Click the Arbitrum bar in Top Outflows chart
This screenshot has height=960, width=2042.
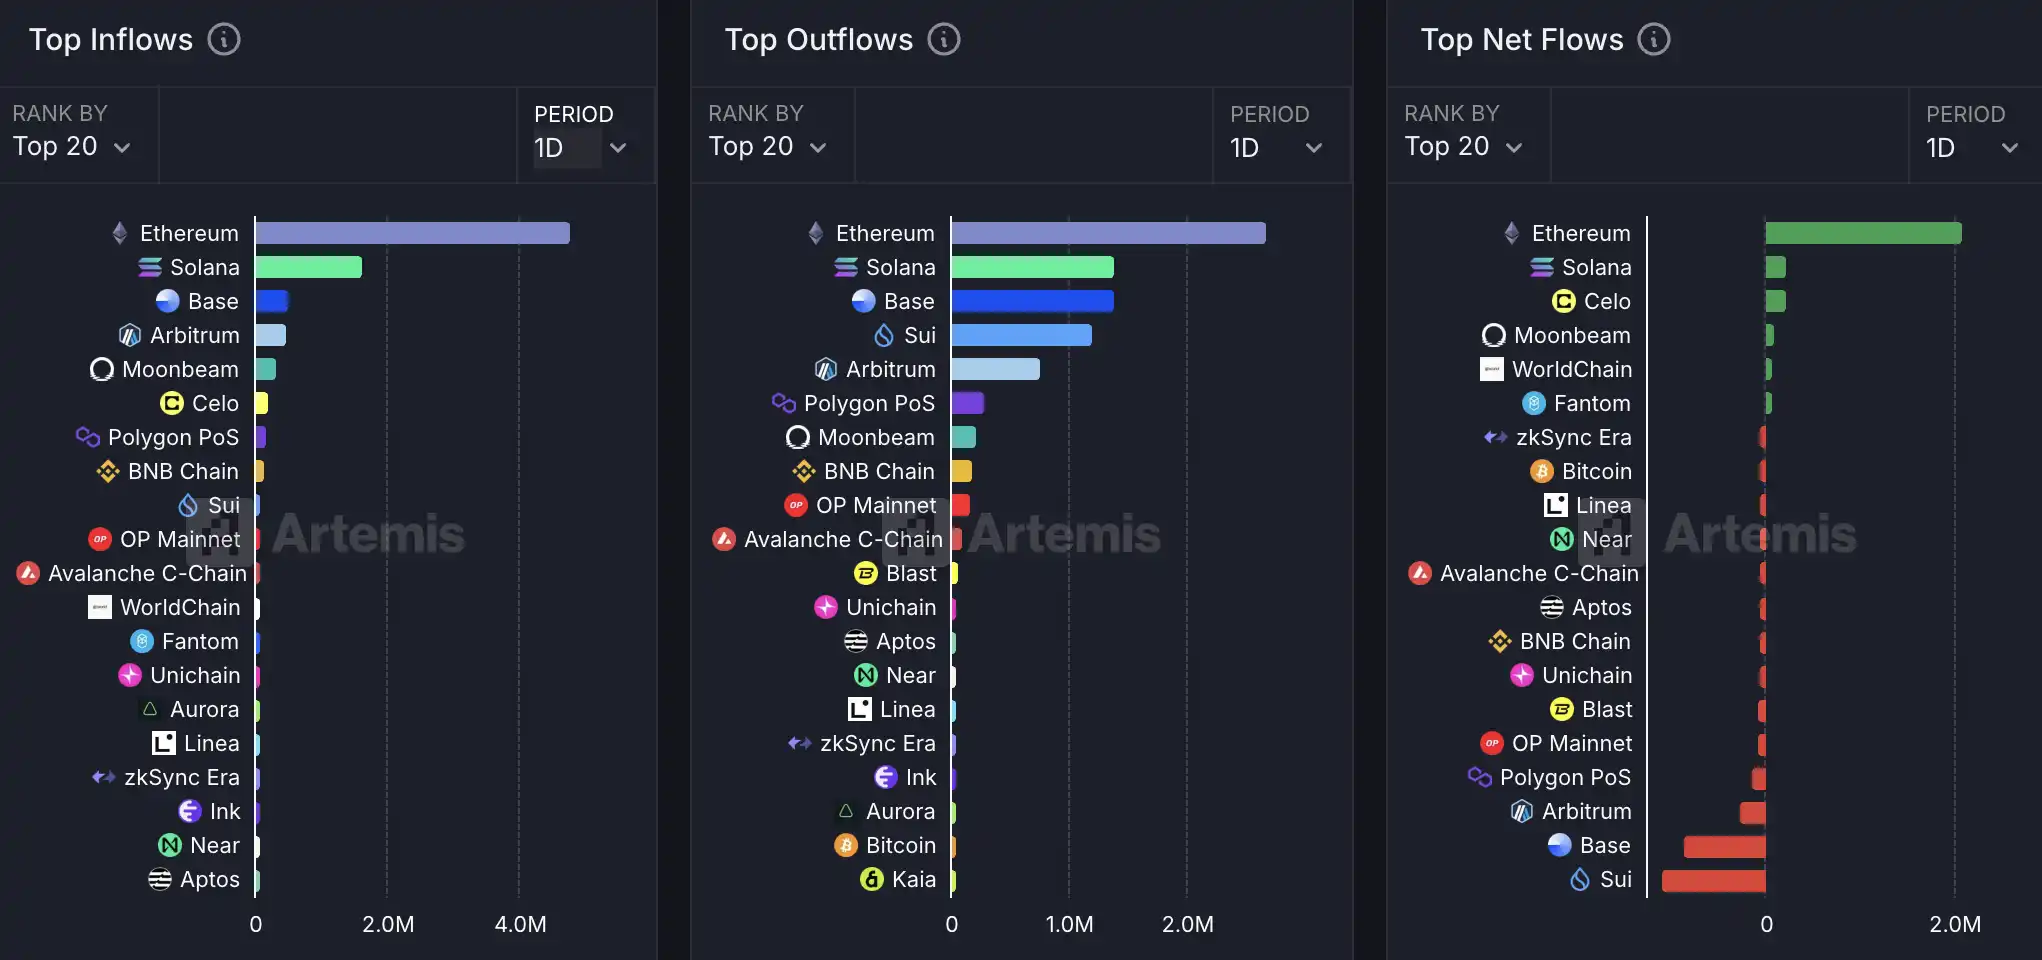click(996, 369)
